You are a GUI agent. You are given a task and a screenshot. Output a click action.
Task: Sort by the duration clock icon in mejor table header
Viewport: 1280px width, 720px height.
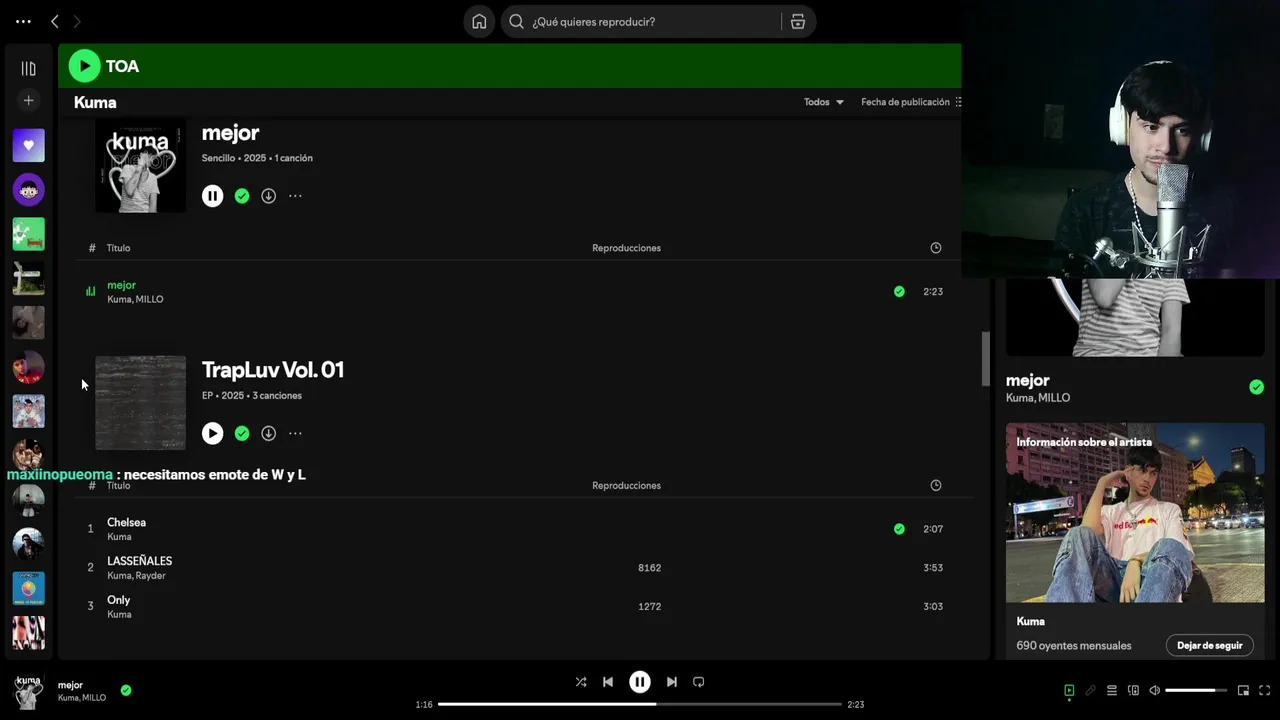(x=936, y=248)
